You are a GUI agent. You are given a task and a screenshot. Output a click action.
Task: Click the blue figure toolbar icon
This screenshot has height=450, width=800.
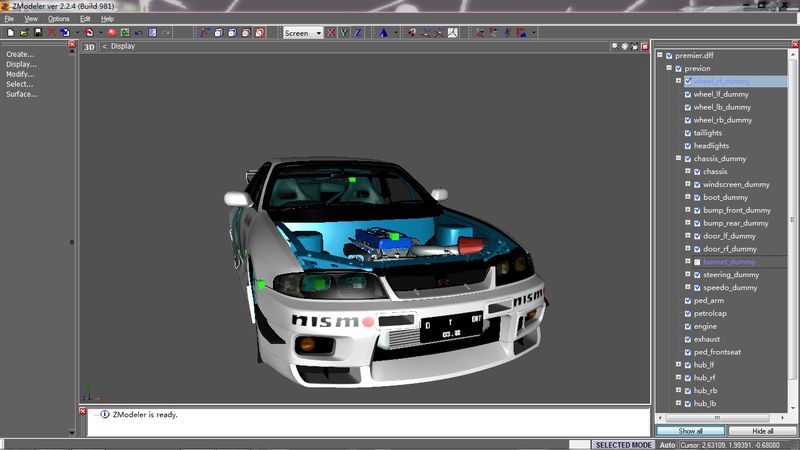tap(507, 33)
